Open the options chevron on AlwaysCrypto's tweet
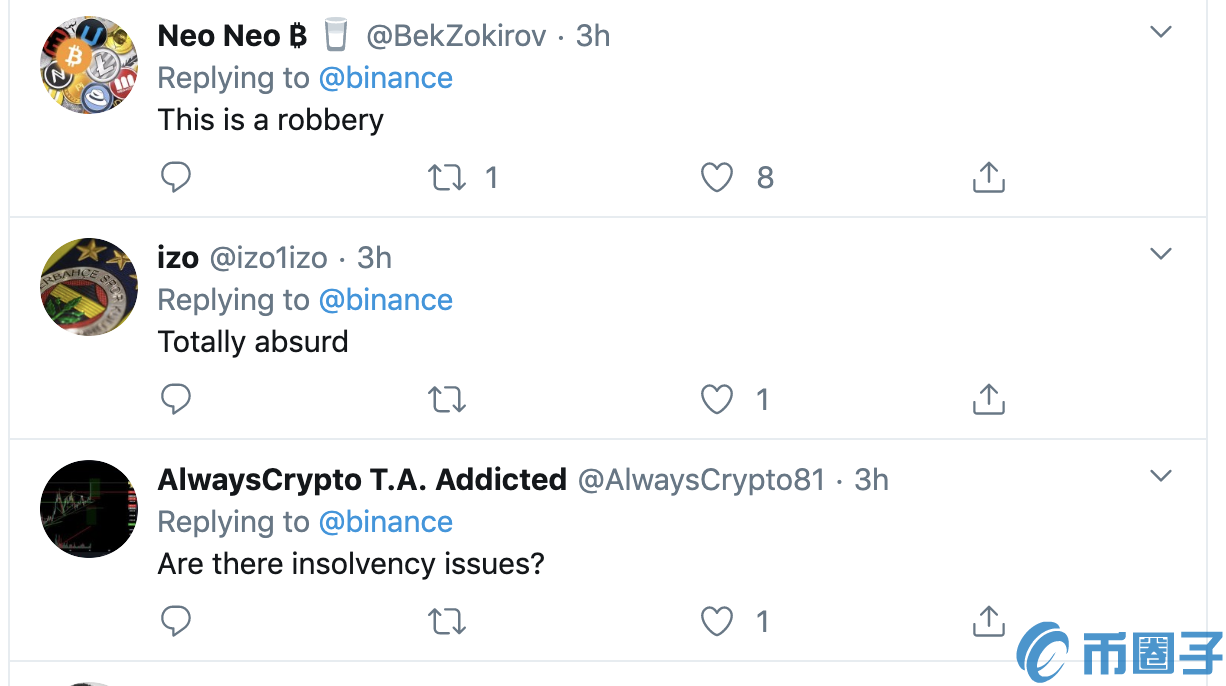This screenshot has width=1226, height=686. (1160, 476)
